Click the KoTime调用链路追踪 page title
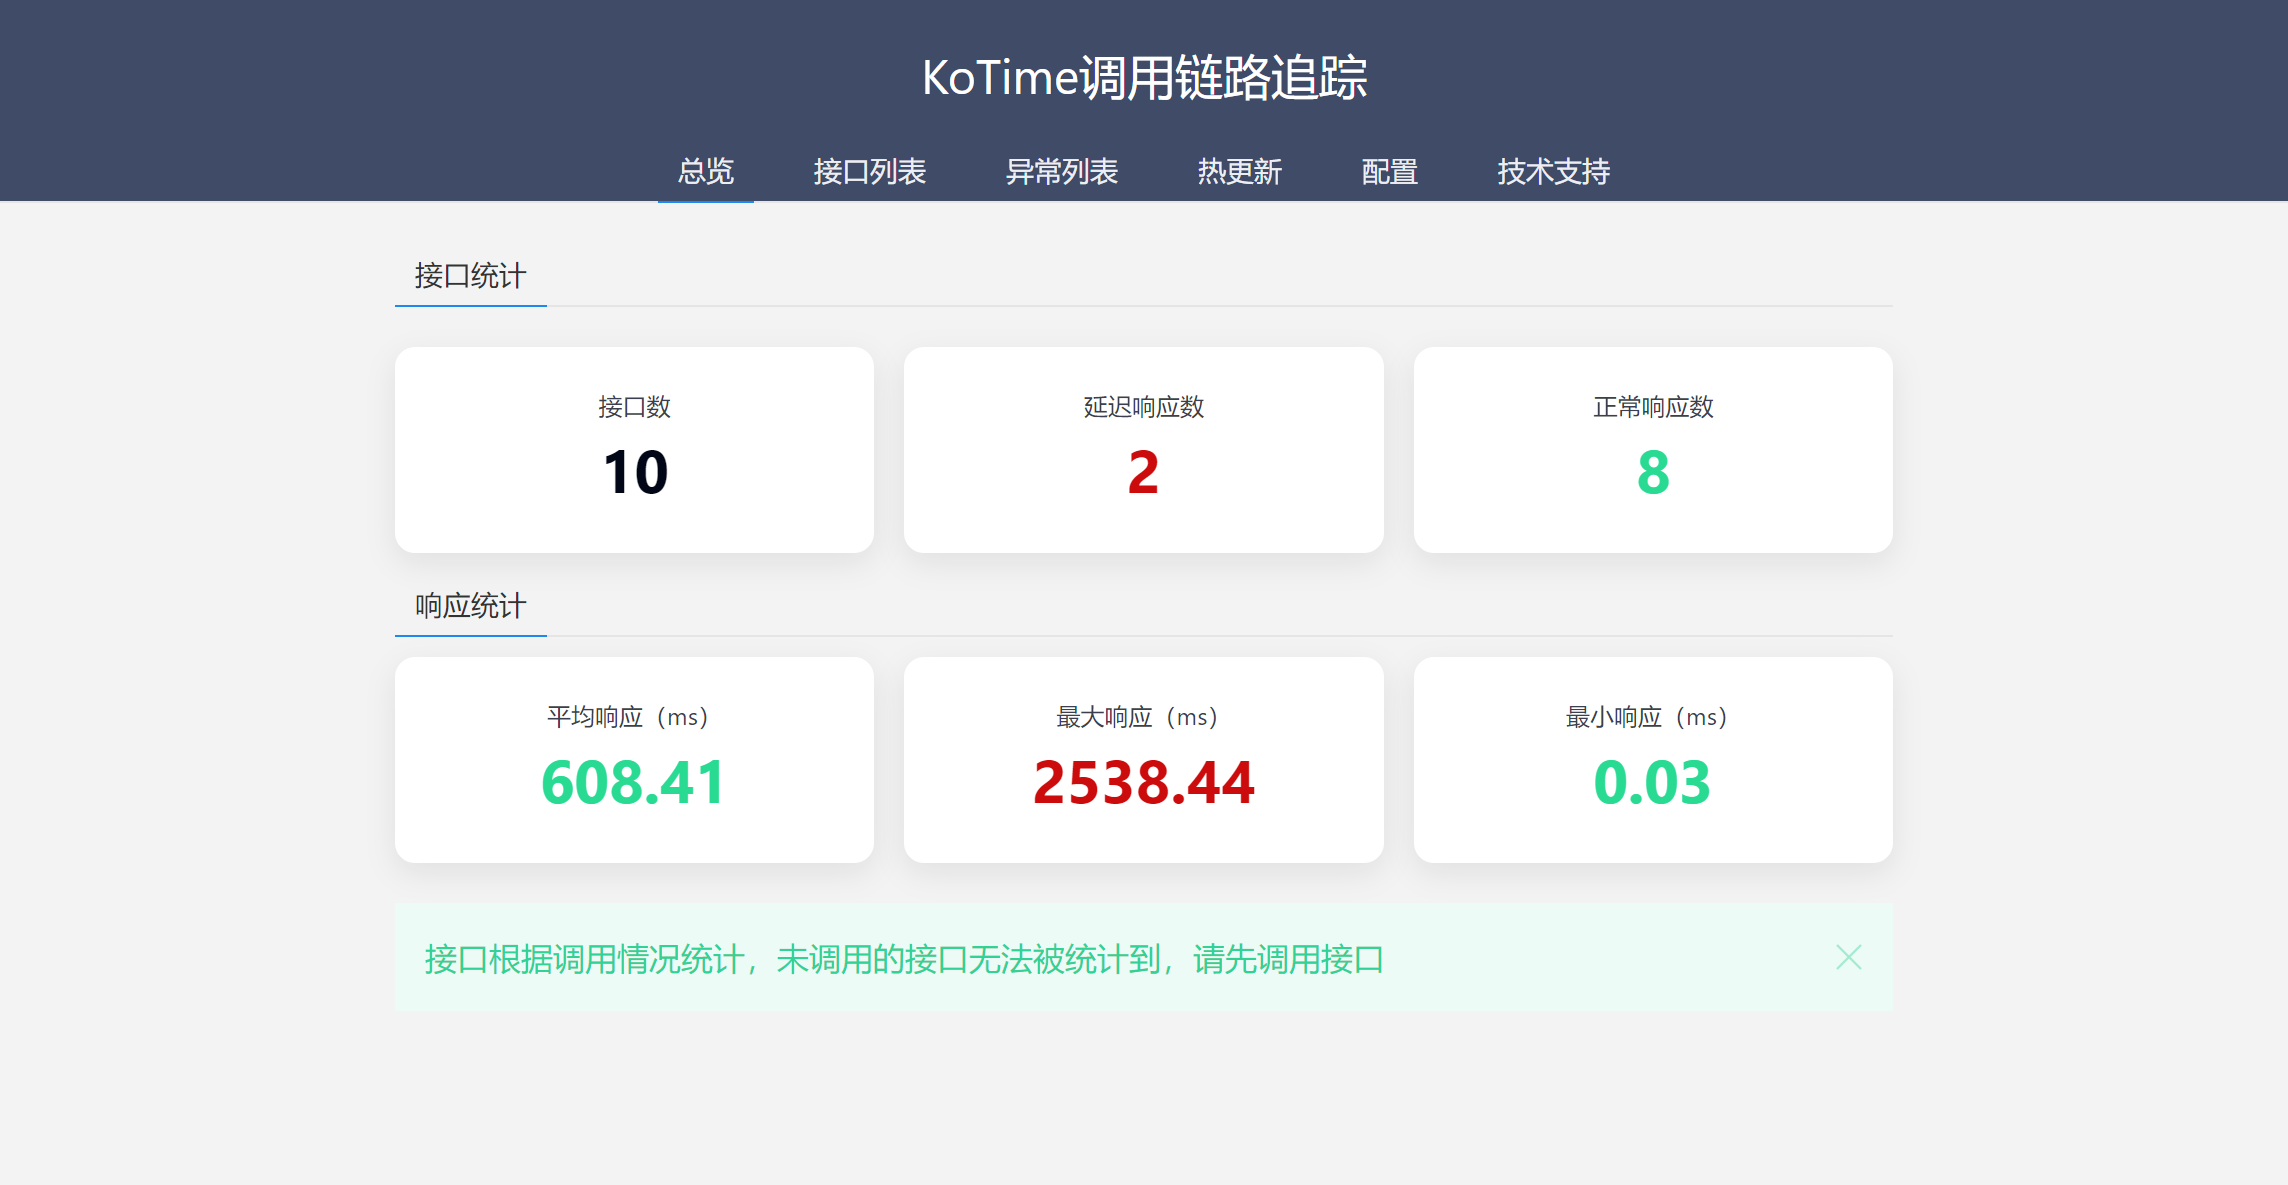The height and width of the screenshot is (1185, 2288). coord(1144,78)
